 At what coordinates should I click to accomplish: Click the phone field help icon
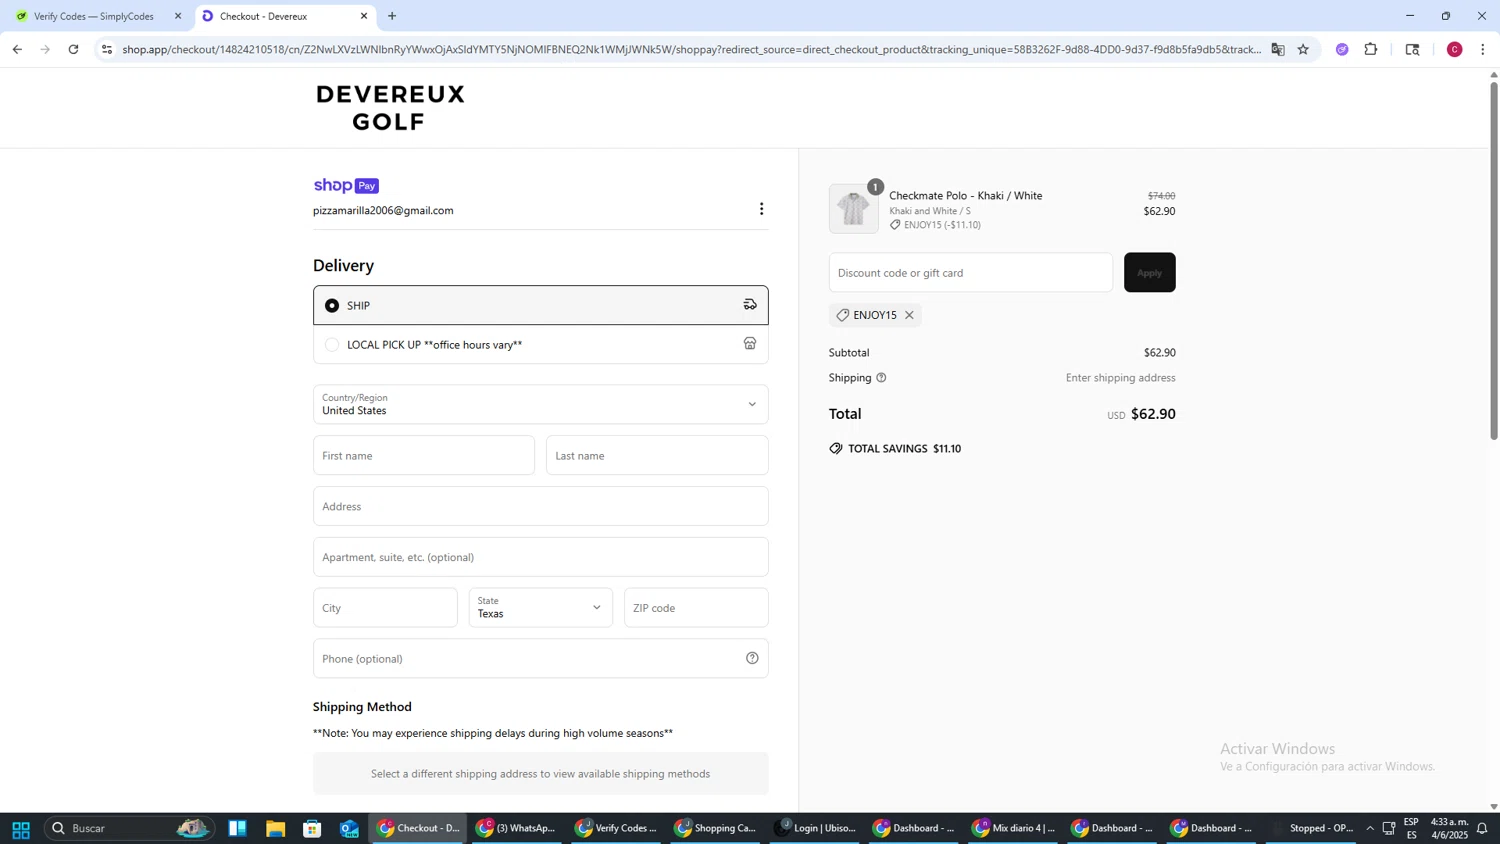752,659
